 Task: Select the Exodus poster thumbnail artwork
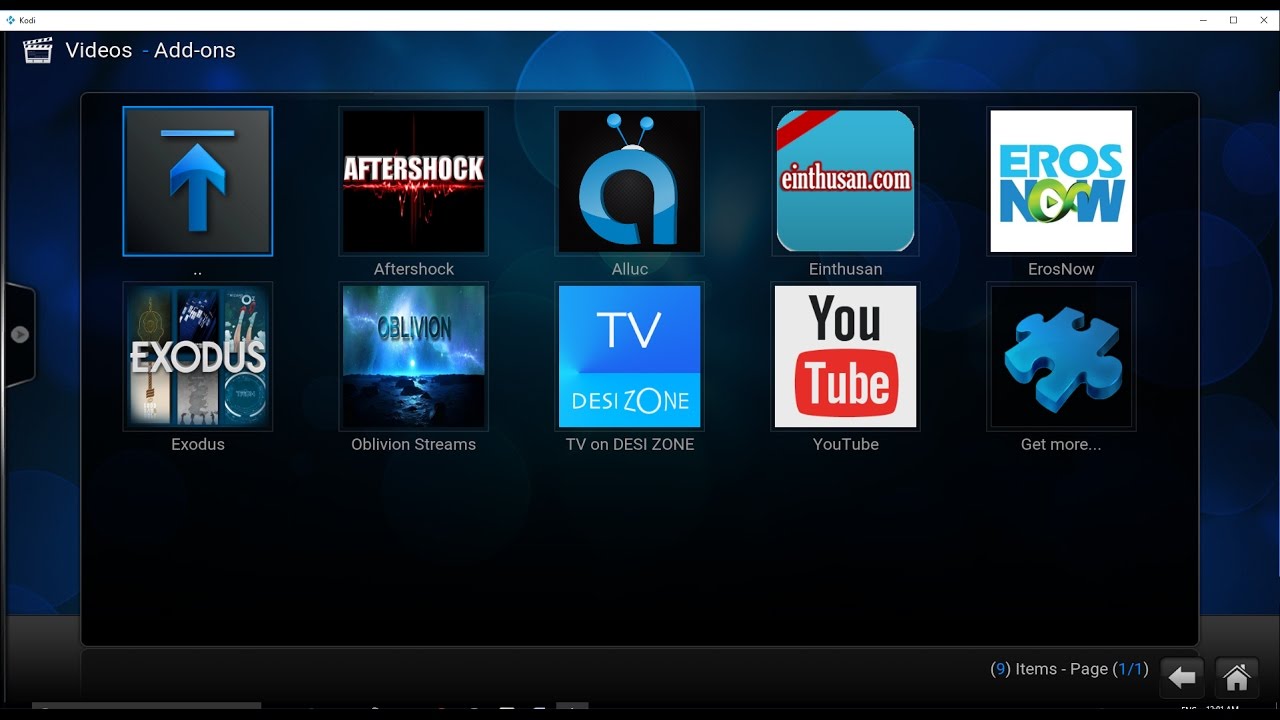tap(197, 356)
